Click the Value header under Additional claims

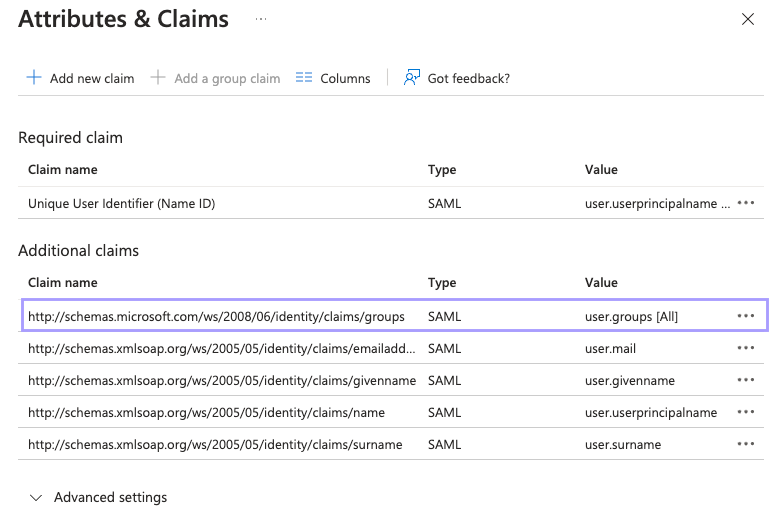click(x=601, y=283)
